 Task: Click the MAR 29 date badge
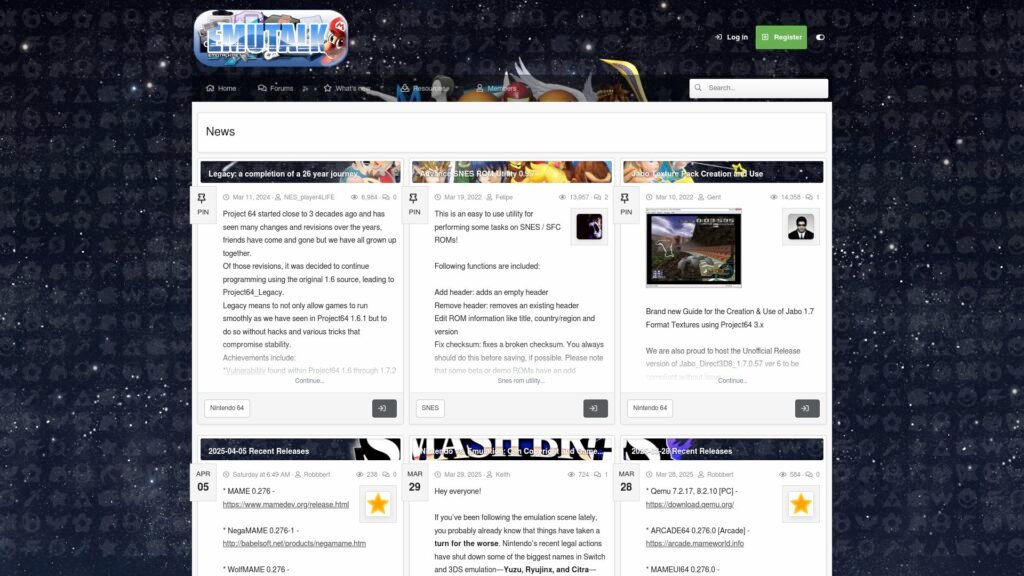414,481
